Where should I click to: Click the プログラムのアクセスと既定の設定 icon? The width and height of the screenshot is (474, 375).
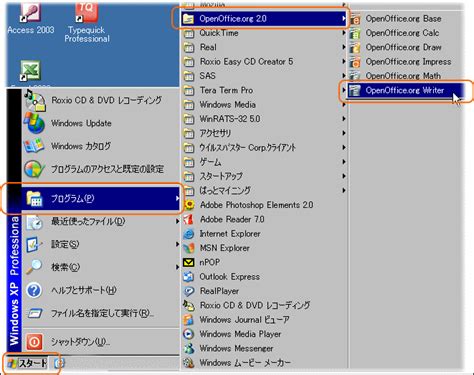tap(34, 169)
